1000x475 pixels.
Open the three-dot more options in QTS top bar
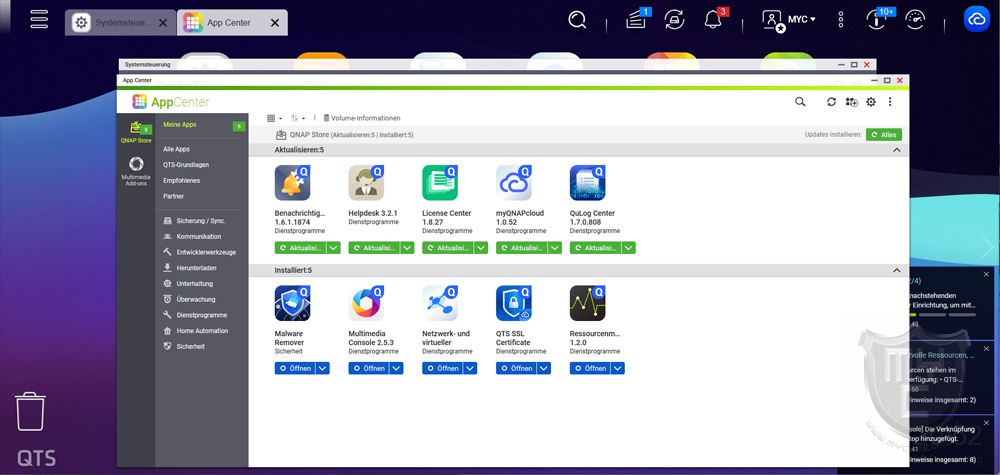point(841,20)
